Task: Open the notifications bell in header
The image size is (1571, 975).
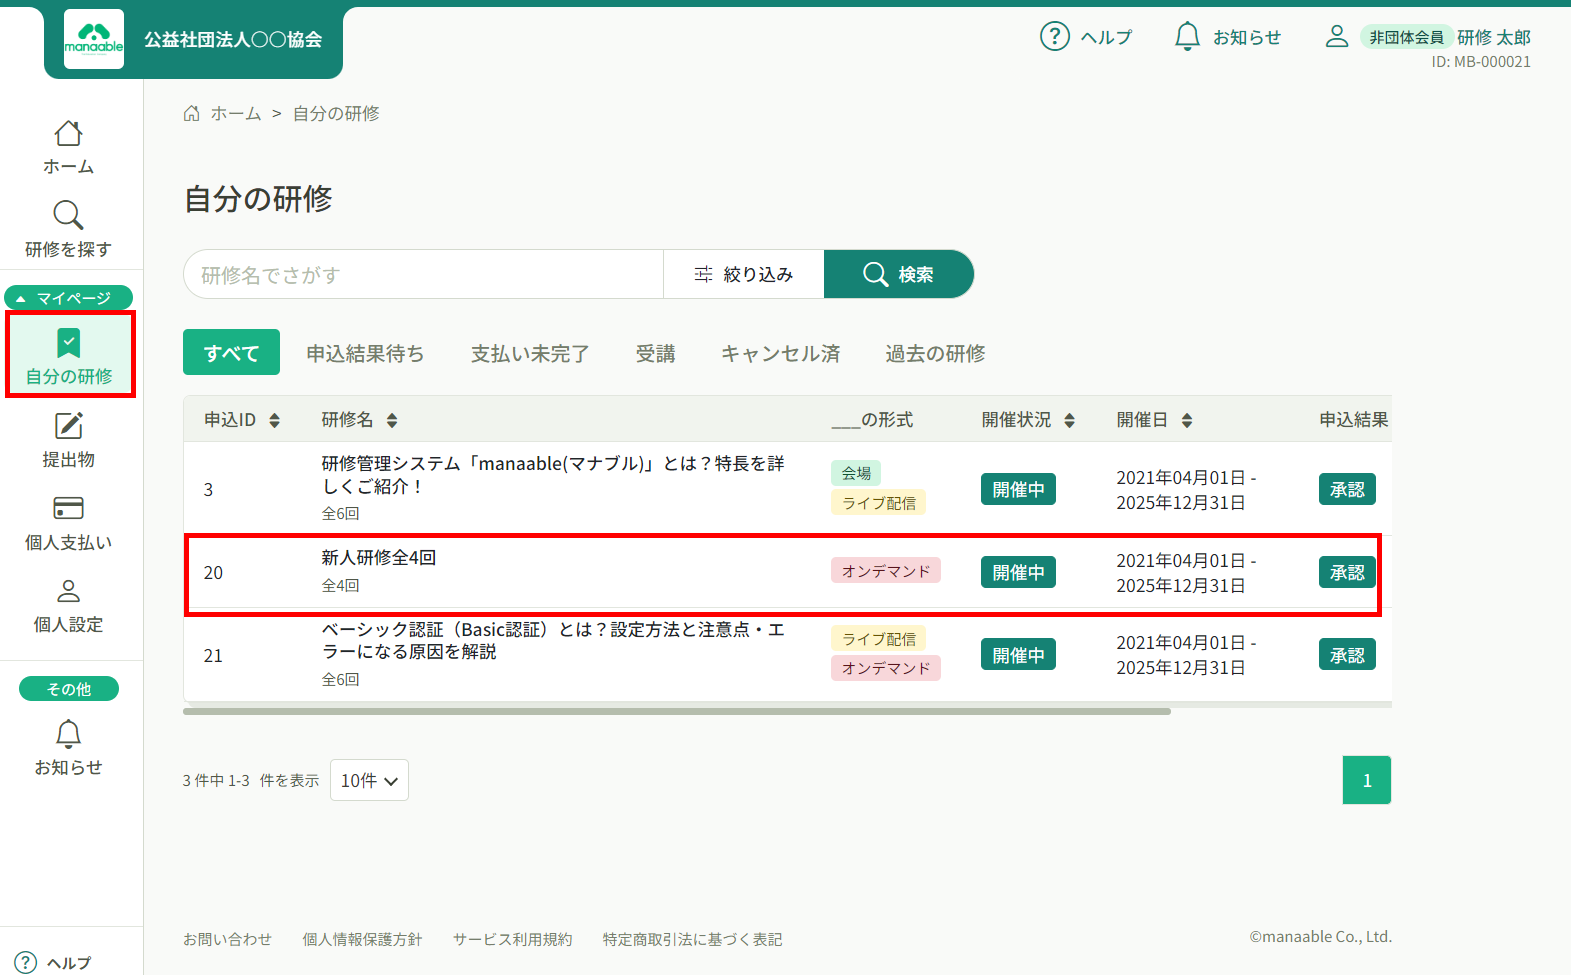Action: tap(1187, 36)
